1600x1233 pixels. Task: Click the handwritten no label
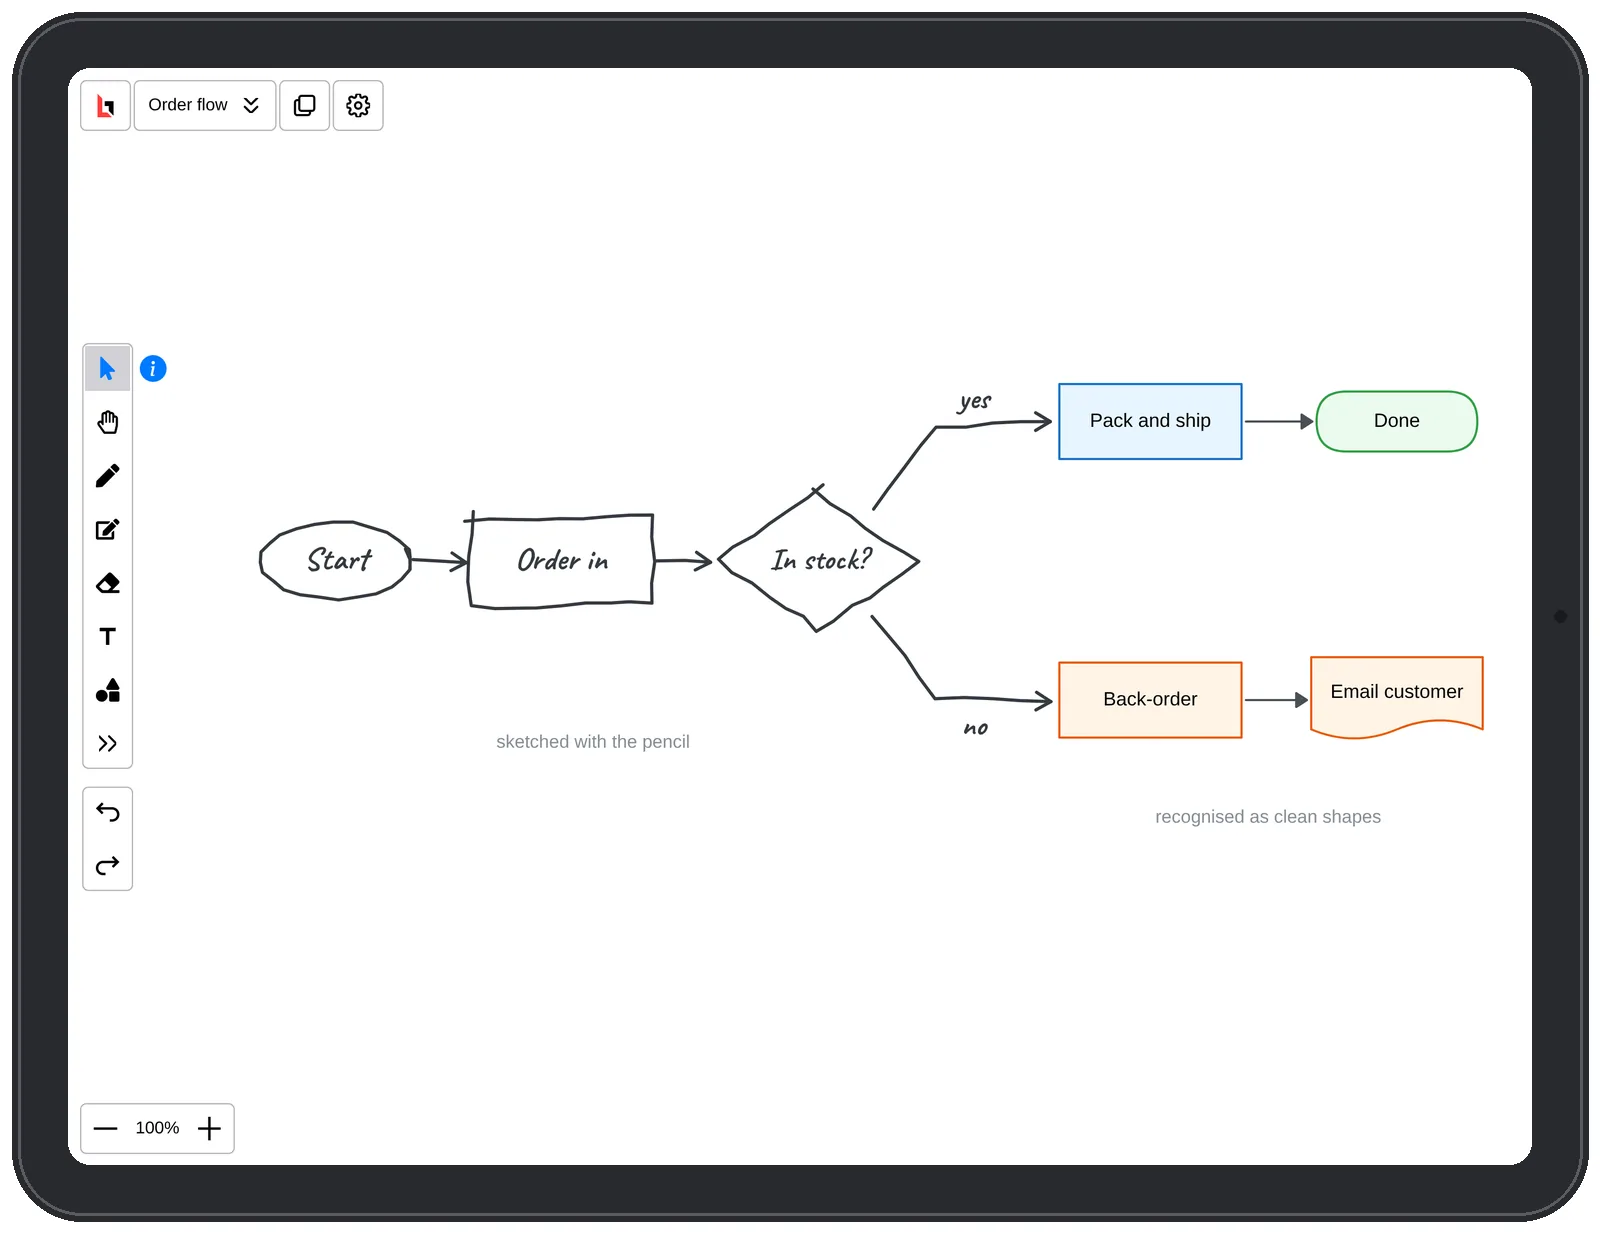(x=976, y=728)
